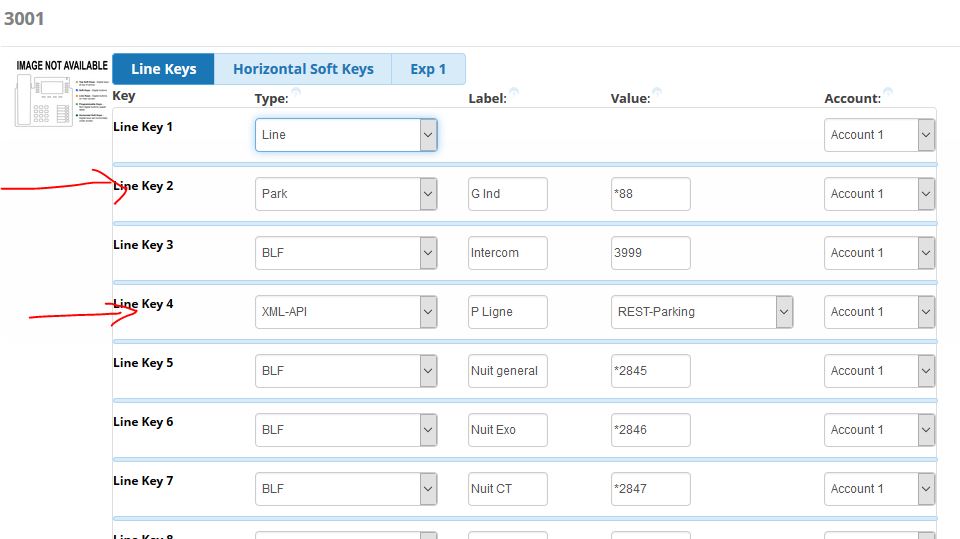Click the *2847 value field
The height and width of the screenshot is (539, 960).
coord(650,489)
